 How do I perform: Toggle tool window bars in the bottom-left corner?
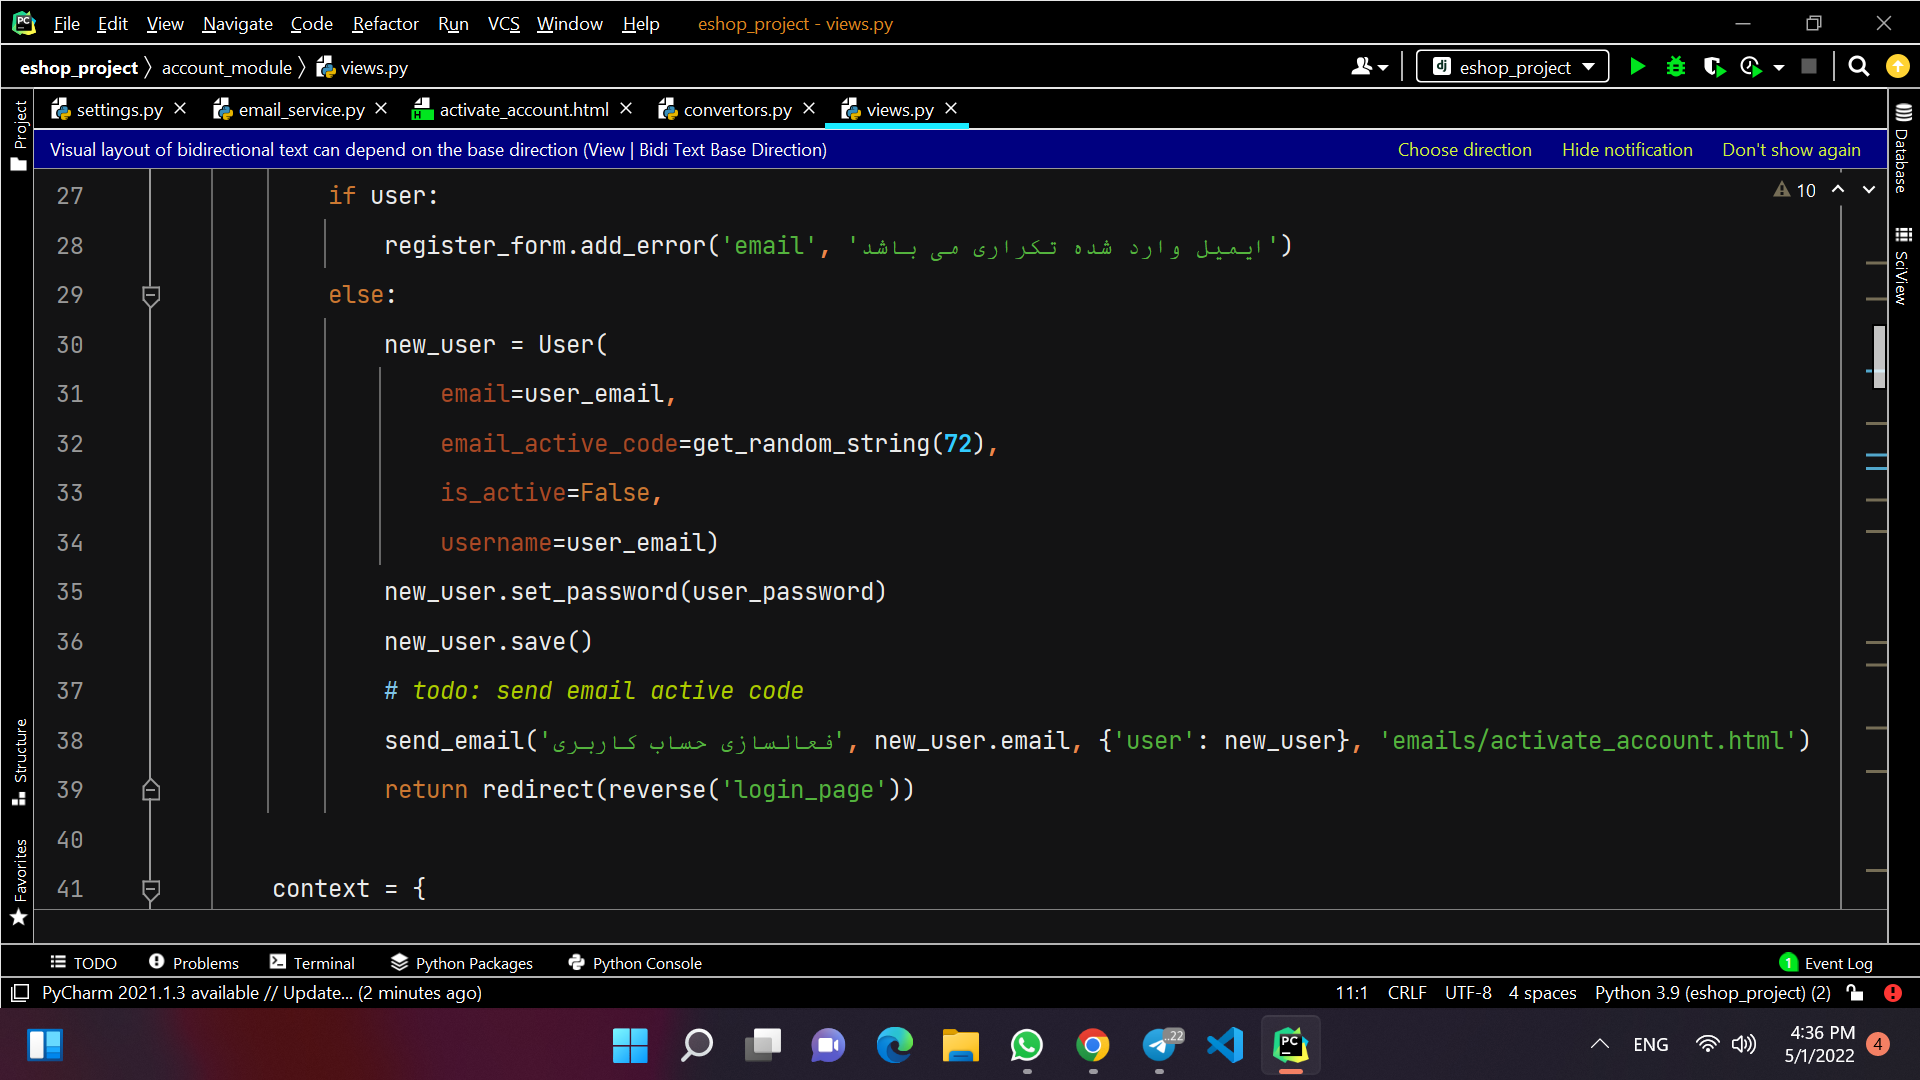click(20, 993)
